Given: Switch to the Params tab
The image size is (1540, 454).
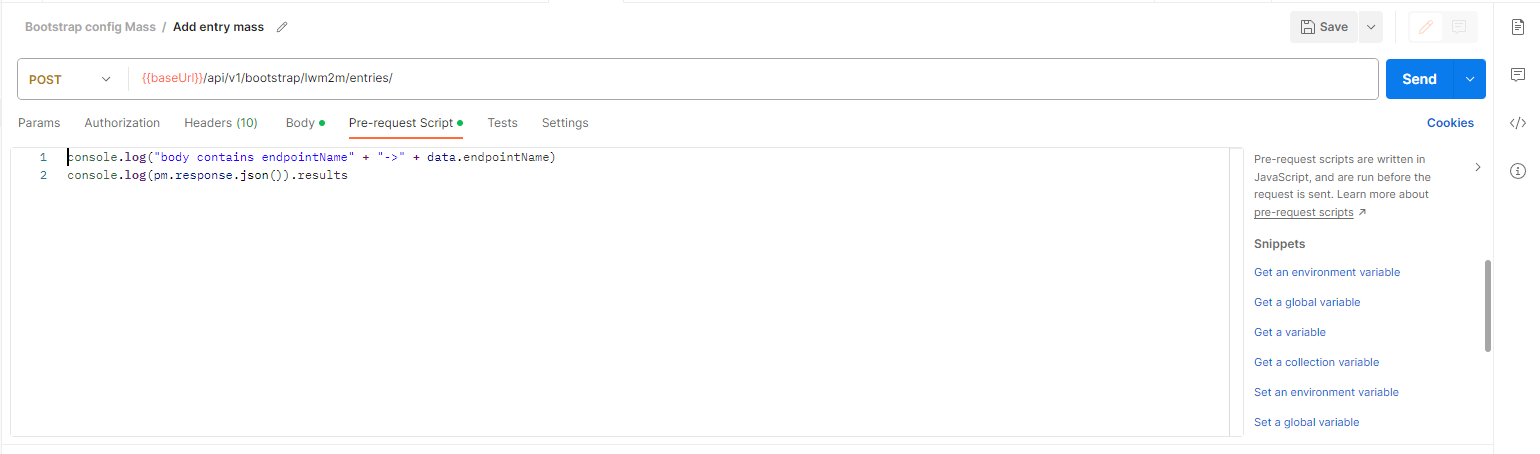Looking at the screenshot, I should [39, 123].
